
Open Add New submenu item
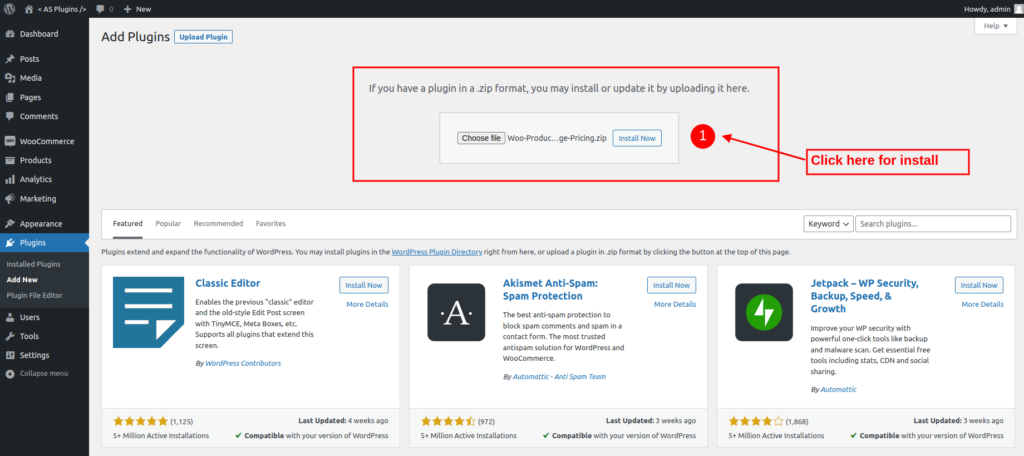[x=22, y=280]
